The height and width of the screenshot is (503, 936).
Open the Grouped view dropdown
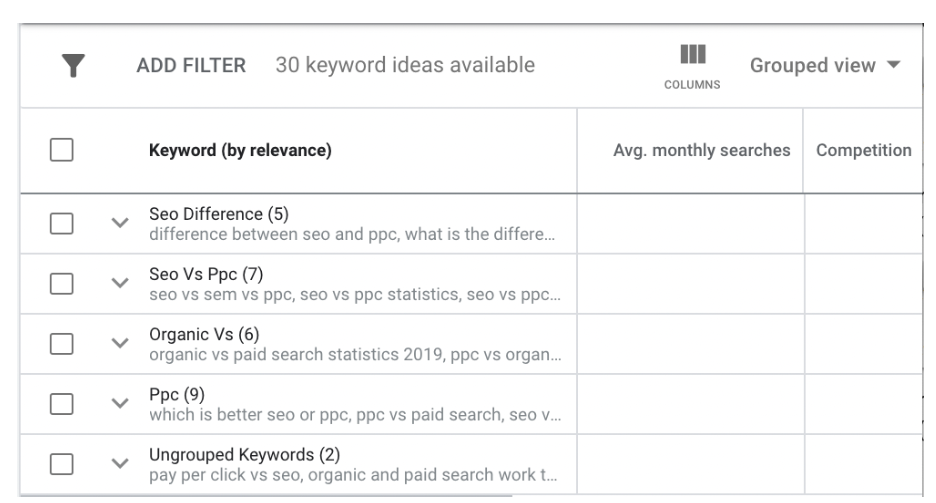826,66
